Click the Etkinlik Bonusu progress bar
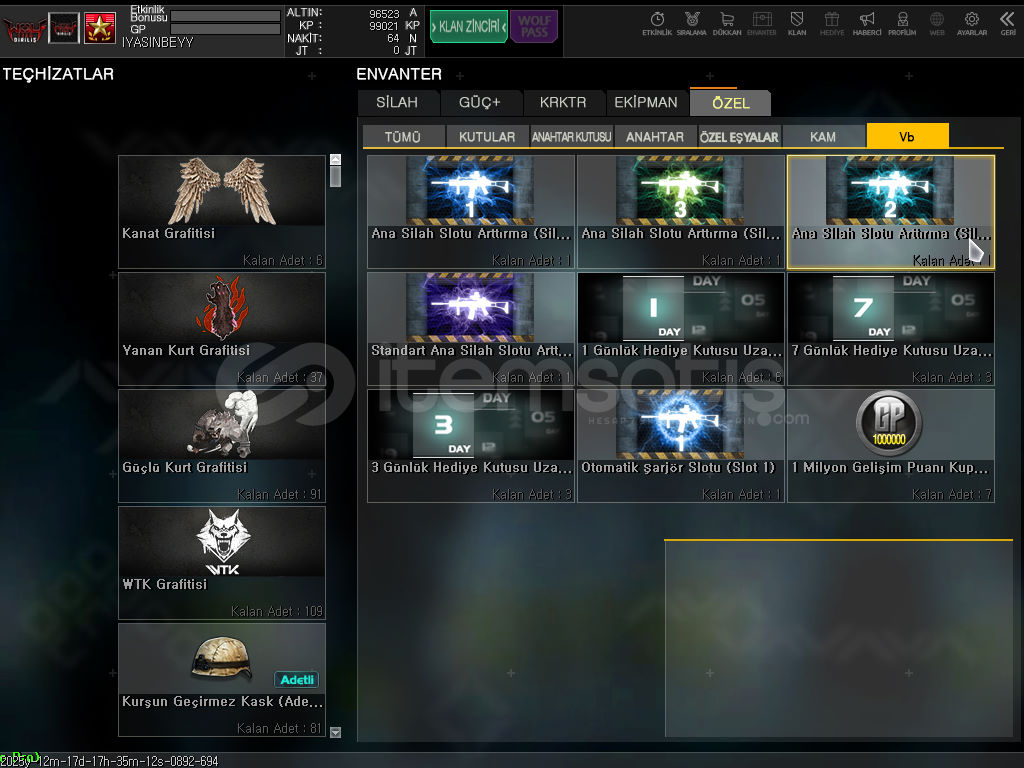The image size is (1024, 768). point(225,16)
